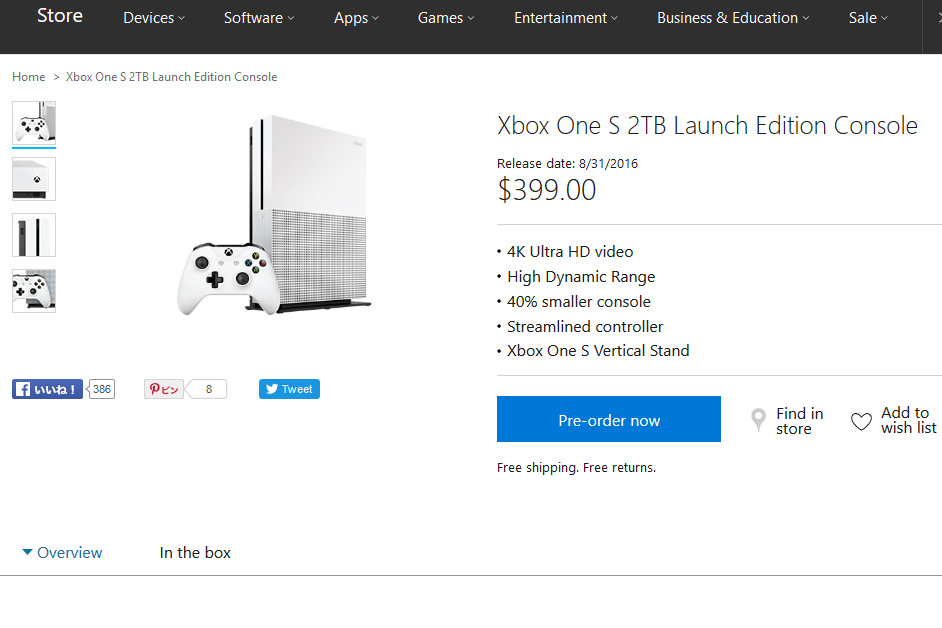Select the second product thumbnail
This screenshot has height=628, width=942.
click(x=34, y=179)
